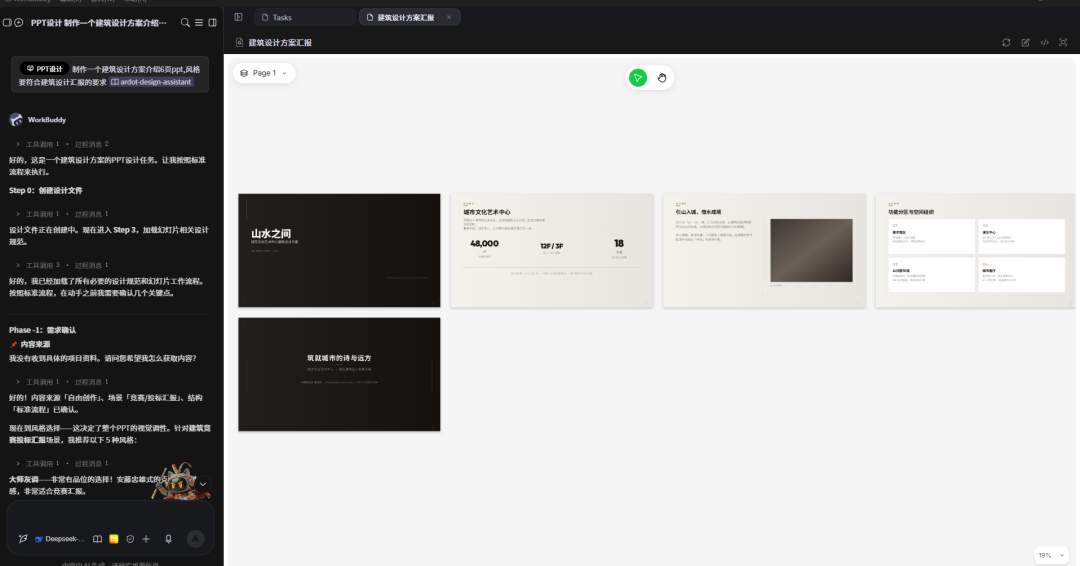Open the 城市文化艺术中心 slide
The height and width of the screenshot is (566, 1080).
(552, 250)
